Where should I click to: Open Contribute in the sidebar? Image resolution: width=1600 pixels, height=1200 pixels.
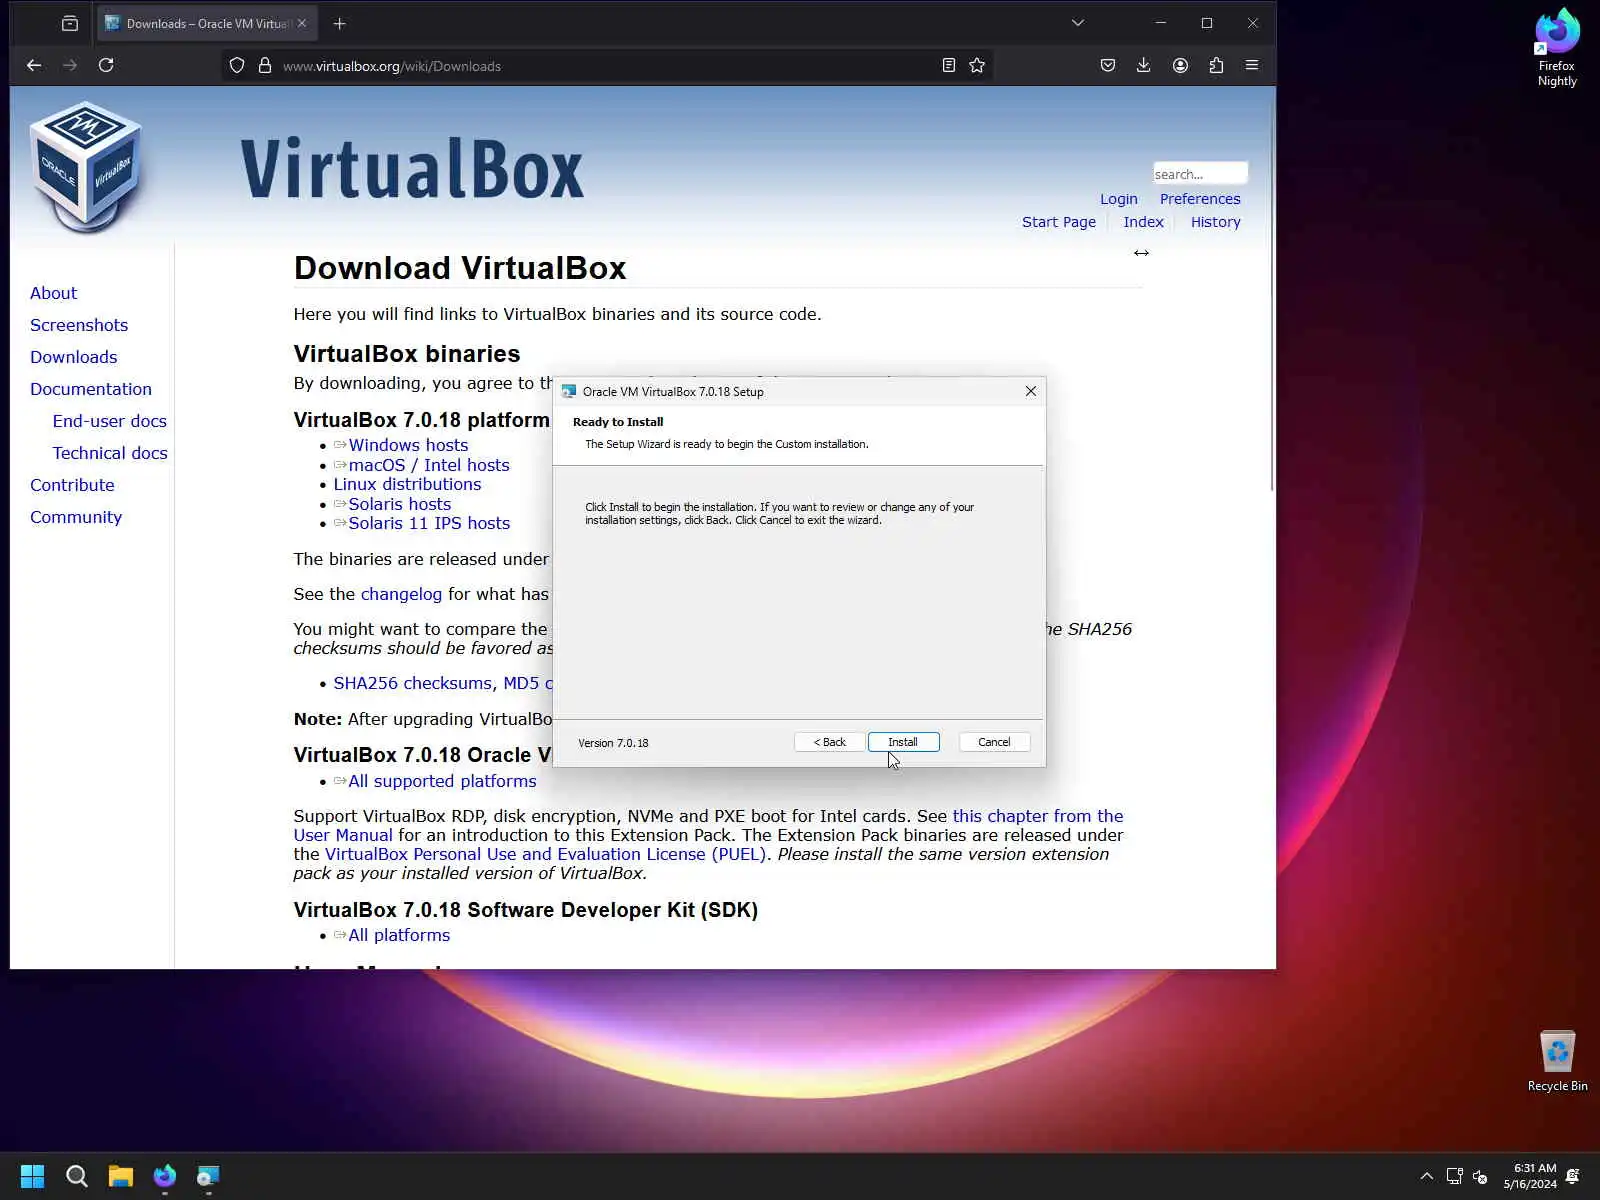click(72, 485)
